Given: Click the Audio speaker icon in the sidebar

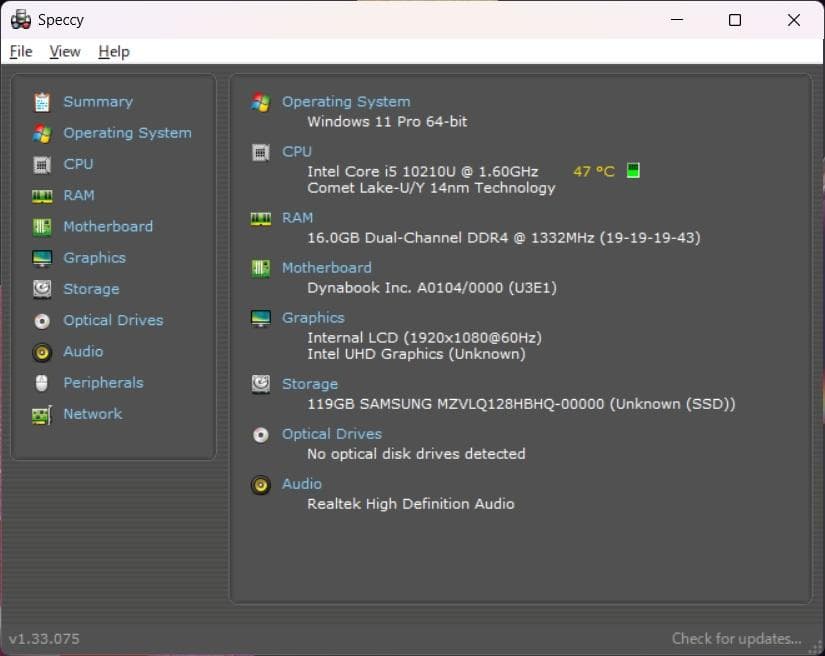Looking at the screenshot, I should click(41, 351).
